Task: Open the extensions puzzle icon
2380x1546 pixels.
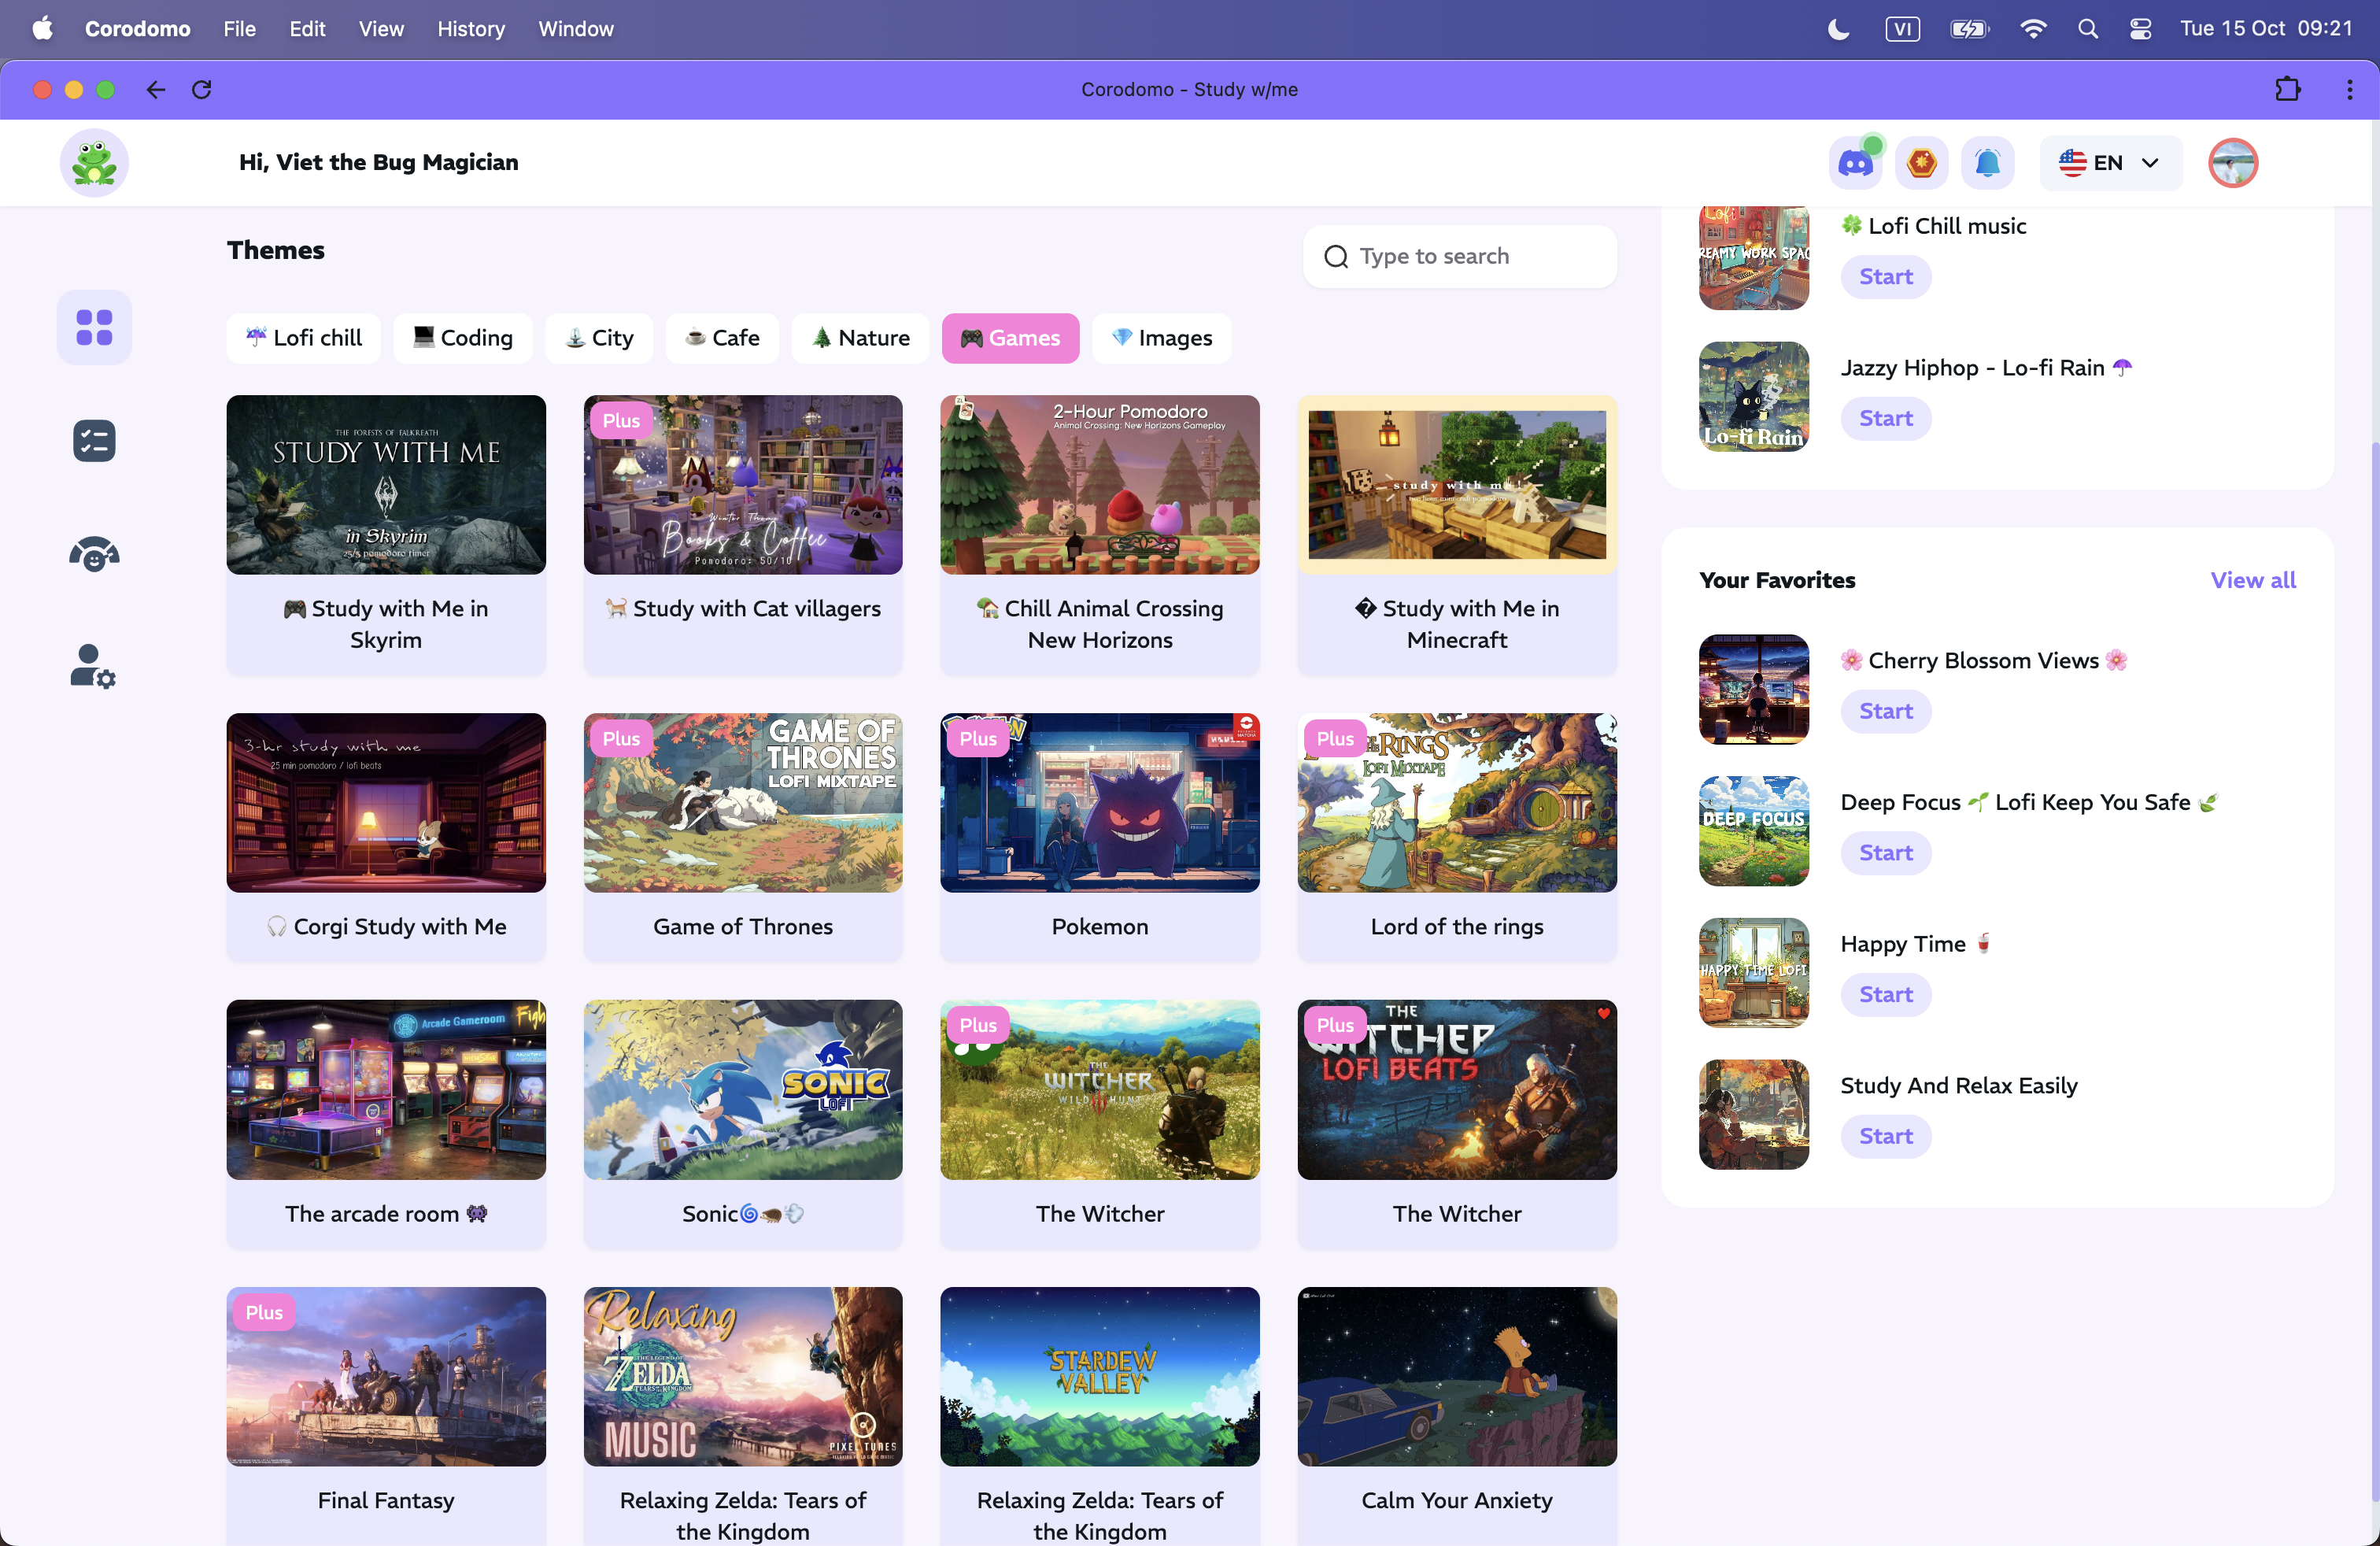Action: point(2288,90)
